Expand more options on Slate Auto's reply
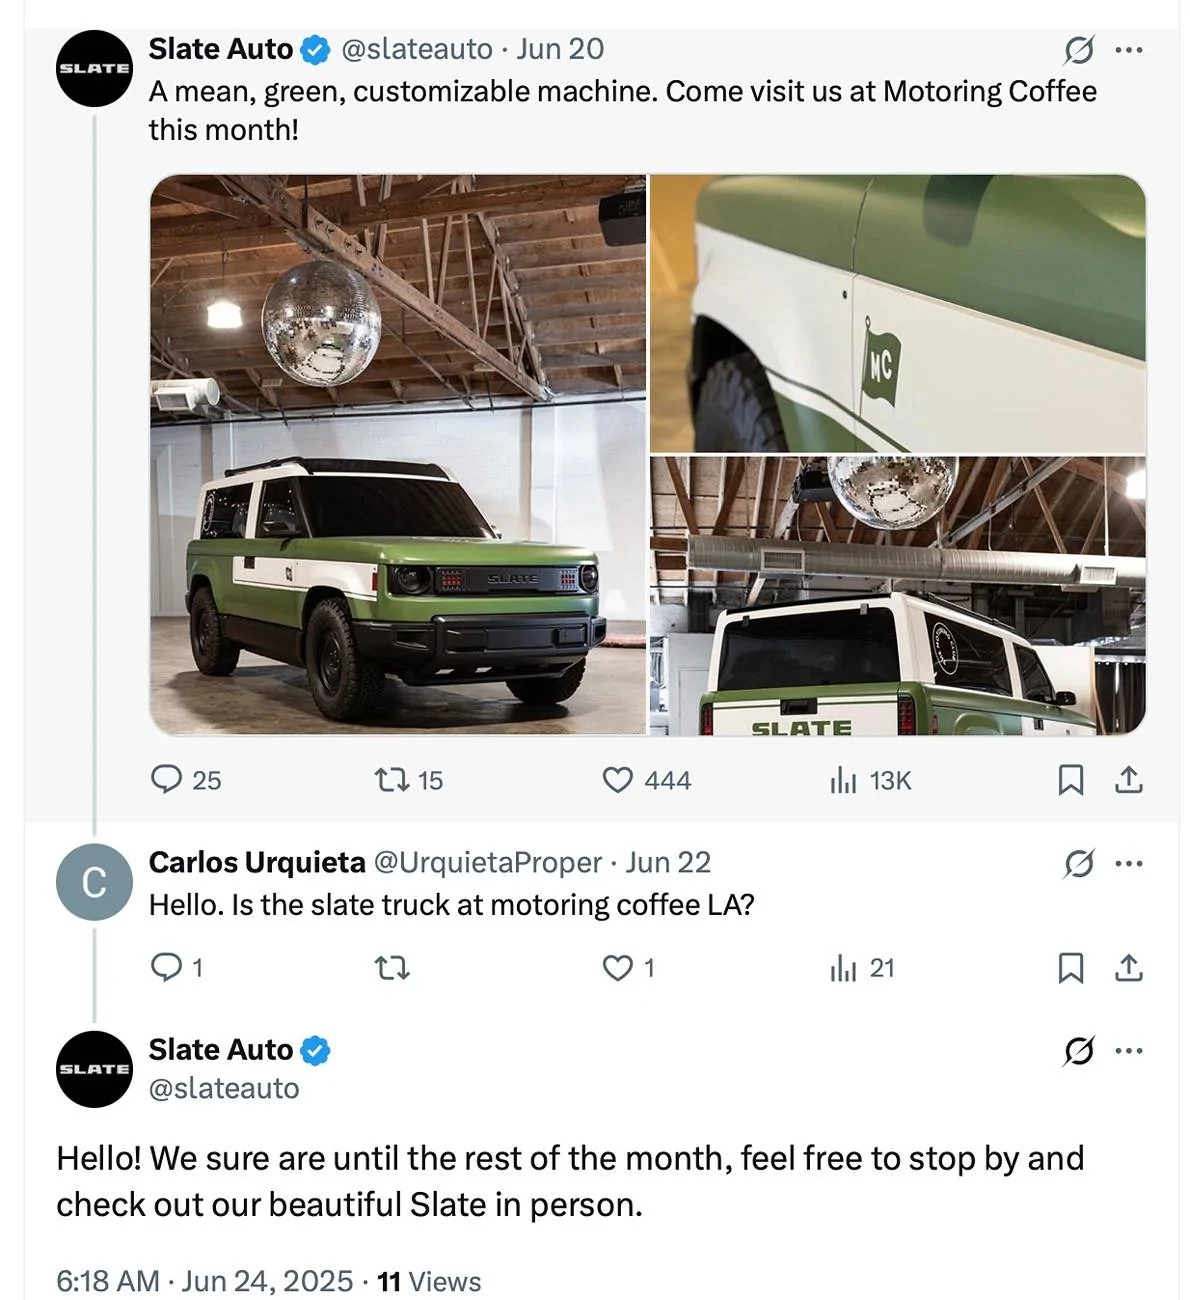This screenshot has width=1190, height=1300. [1128, 1050]
